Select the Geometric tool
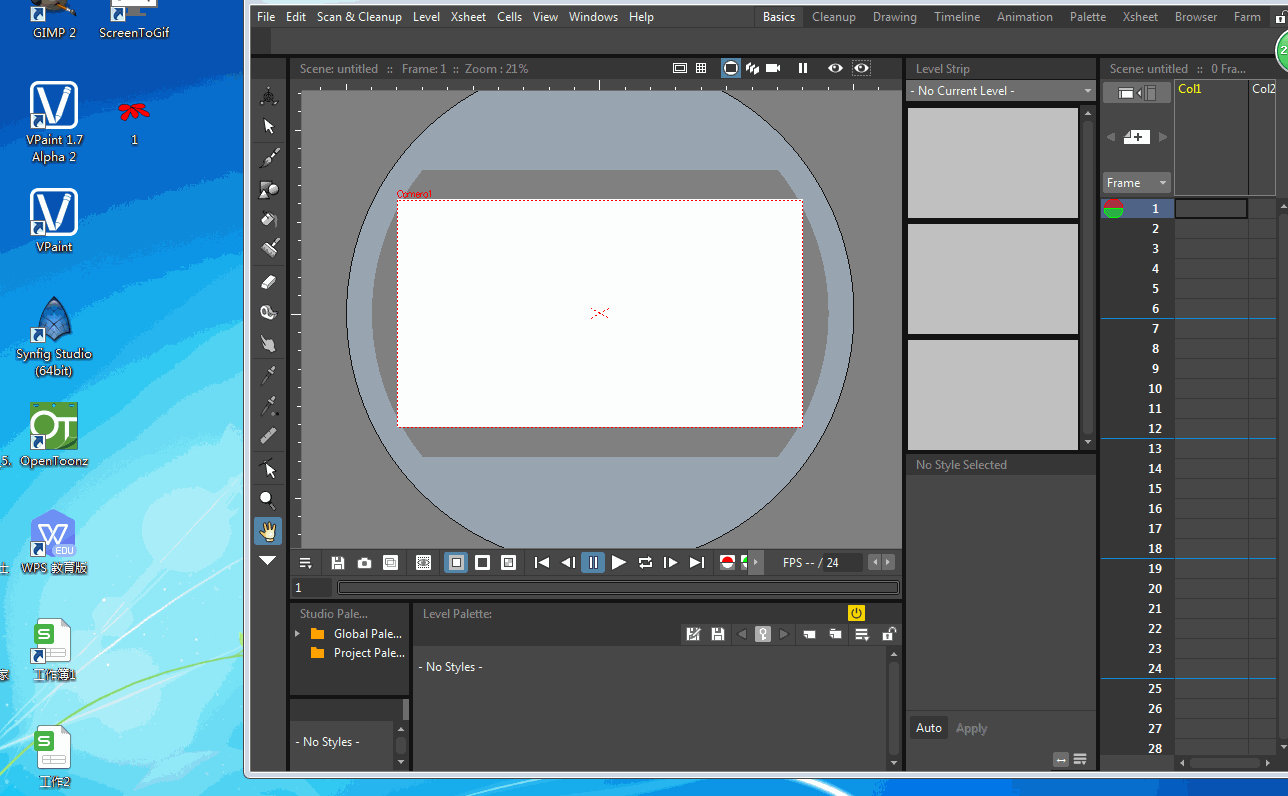Viewport: 1288px width, 796px height. 268,189
